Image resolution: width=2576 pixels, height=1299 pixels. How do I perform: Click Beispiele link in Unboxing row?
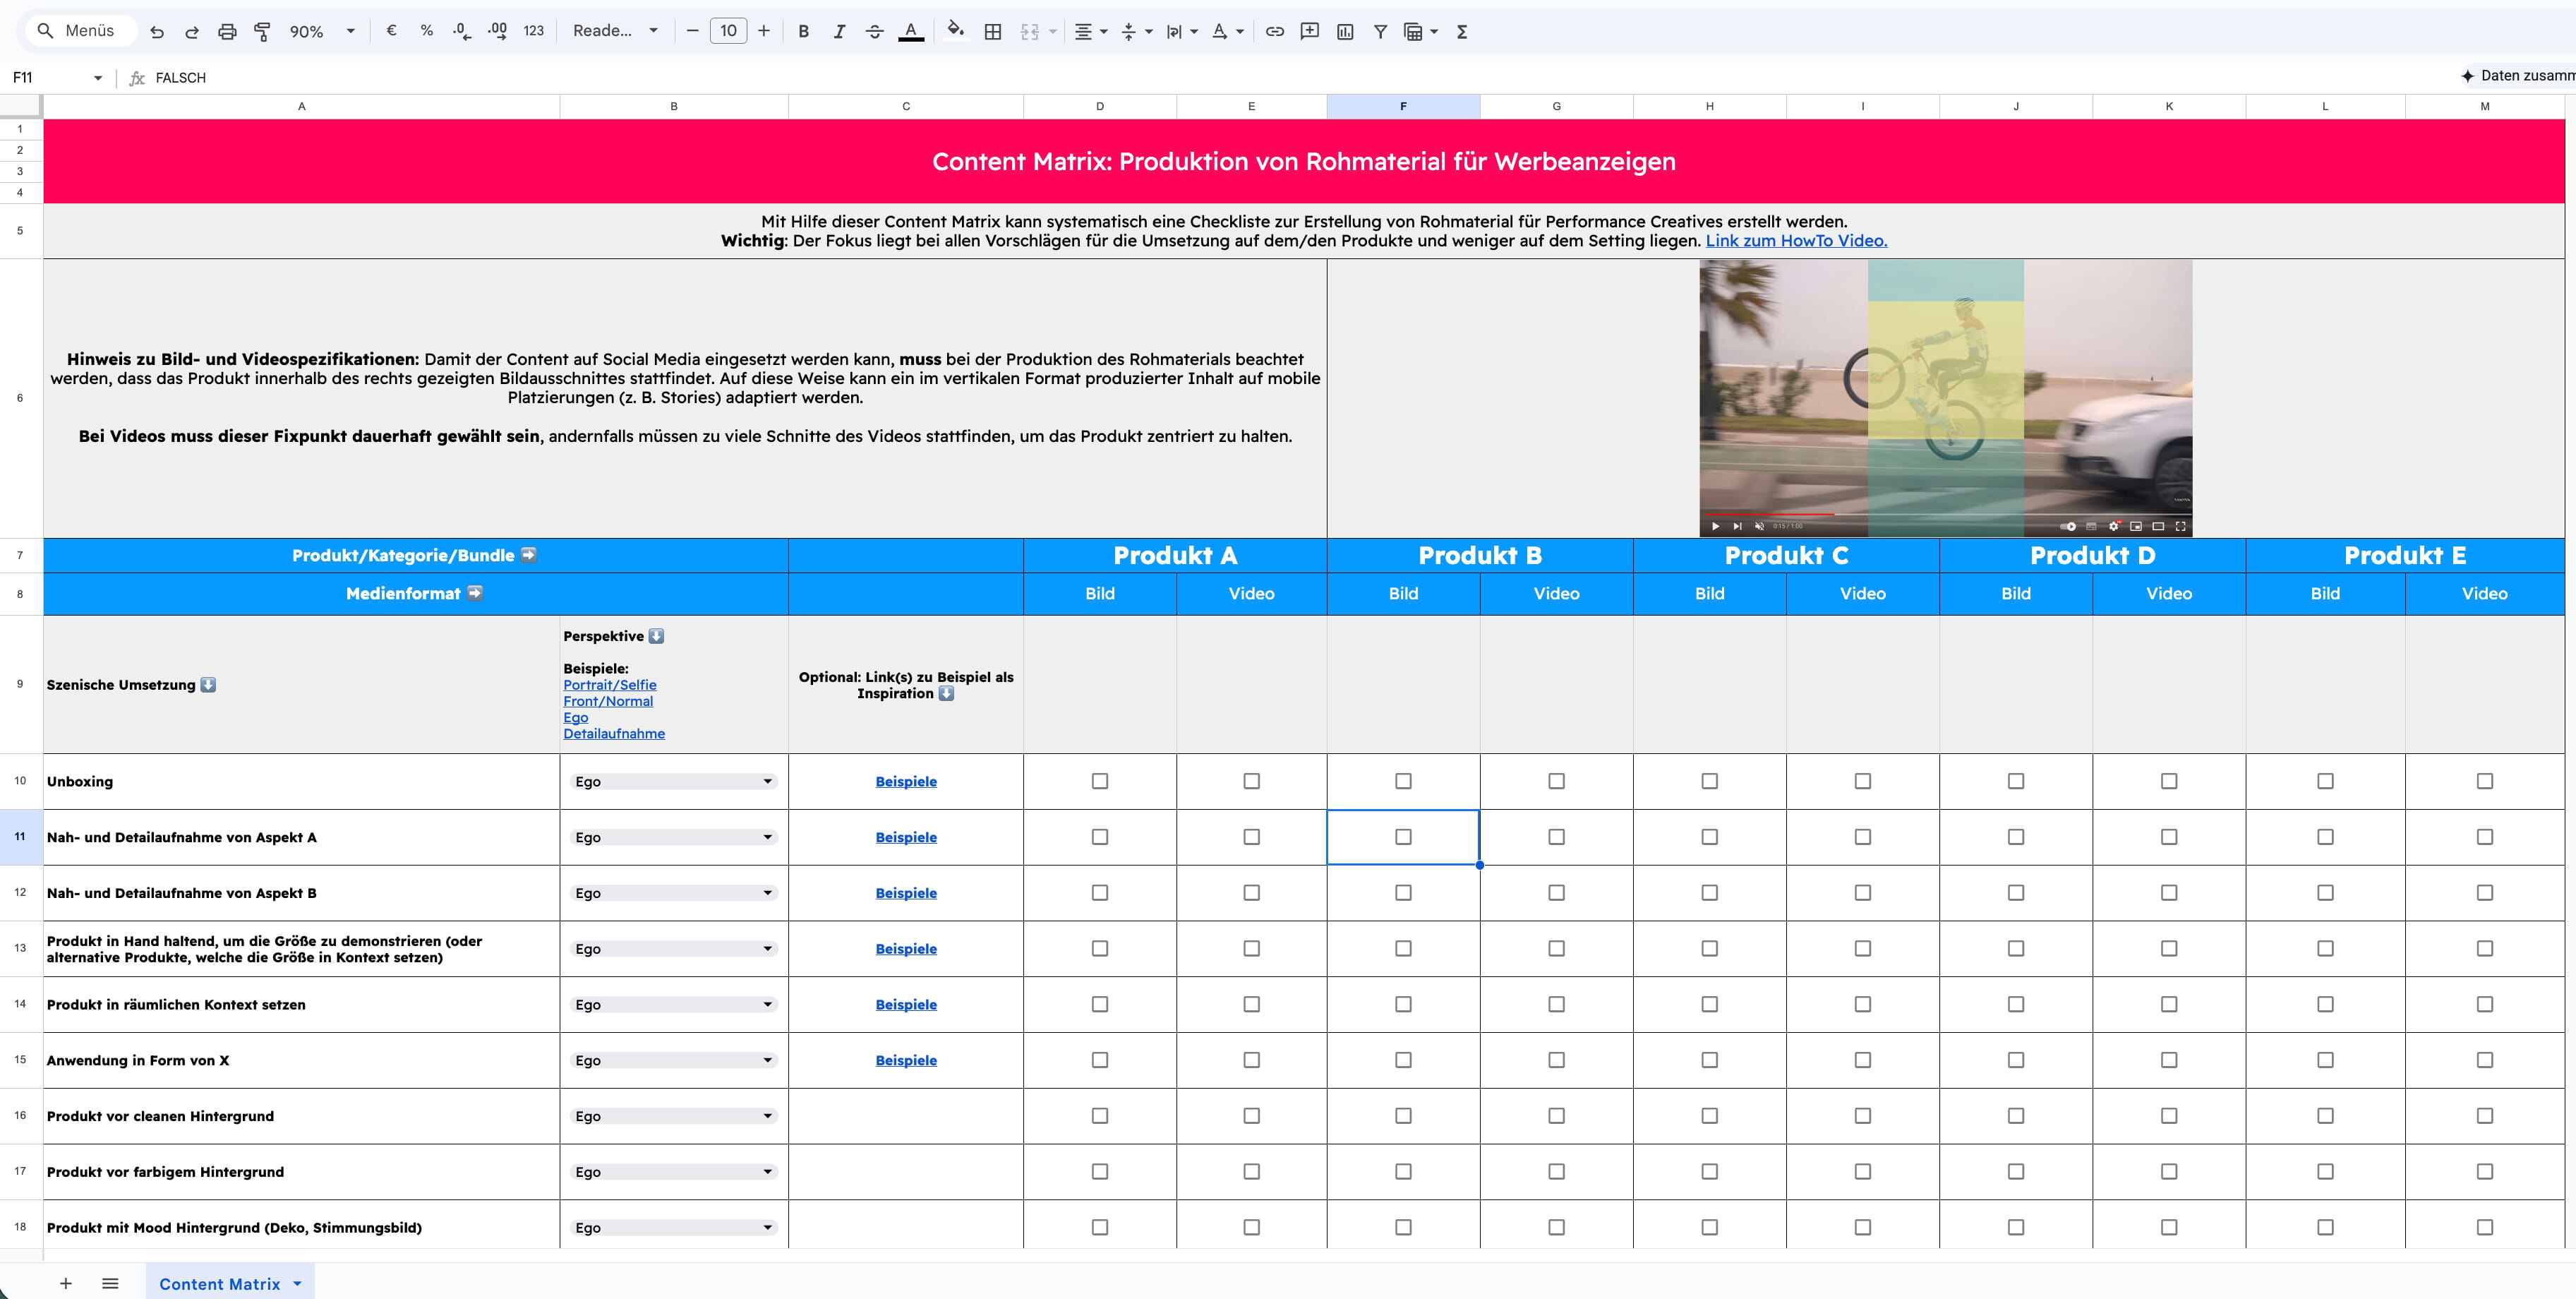906,781
